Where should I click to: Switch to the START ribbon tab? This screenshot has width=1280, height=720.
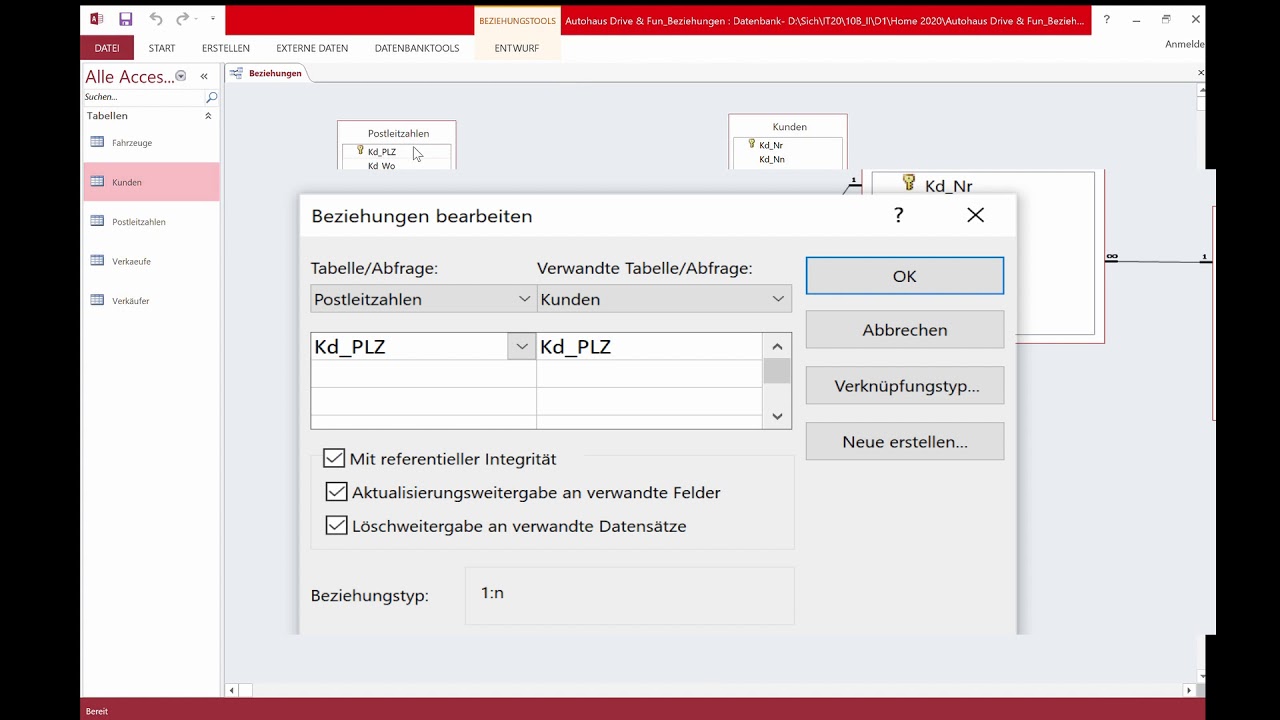[x=162, y=48]
